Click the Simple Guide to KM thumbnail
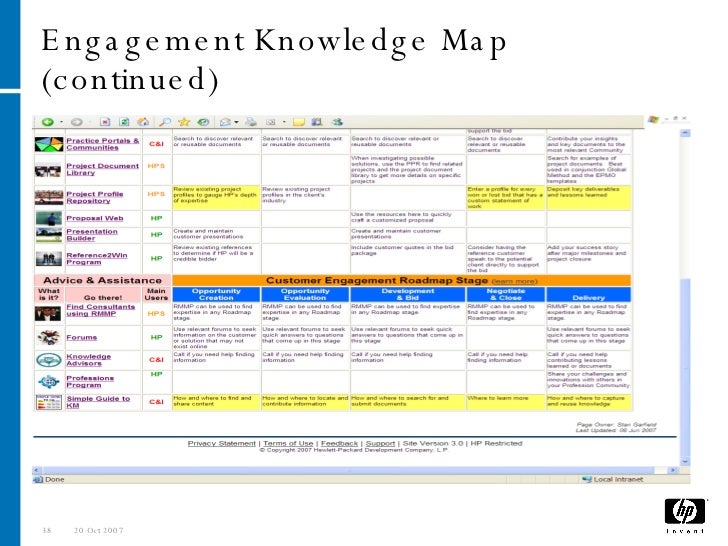This screenshot has height=546, width=728. tap(49, 402)
